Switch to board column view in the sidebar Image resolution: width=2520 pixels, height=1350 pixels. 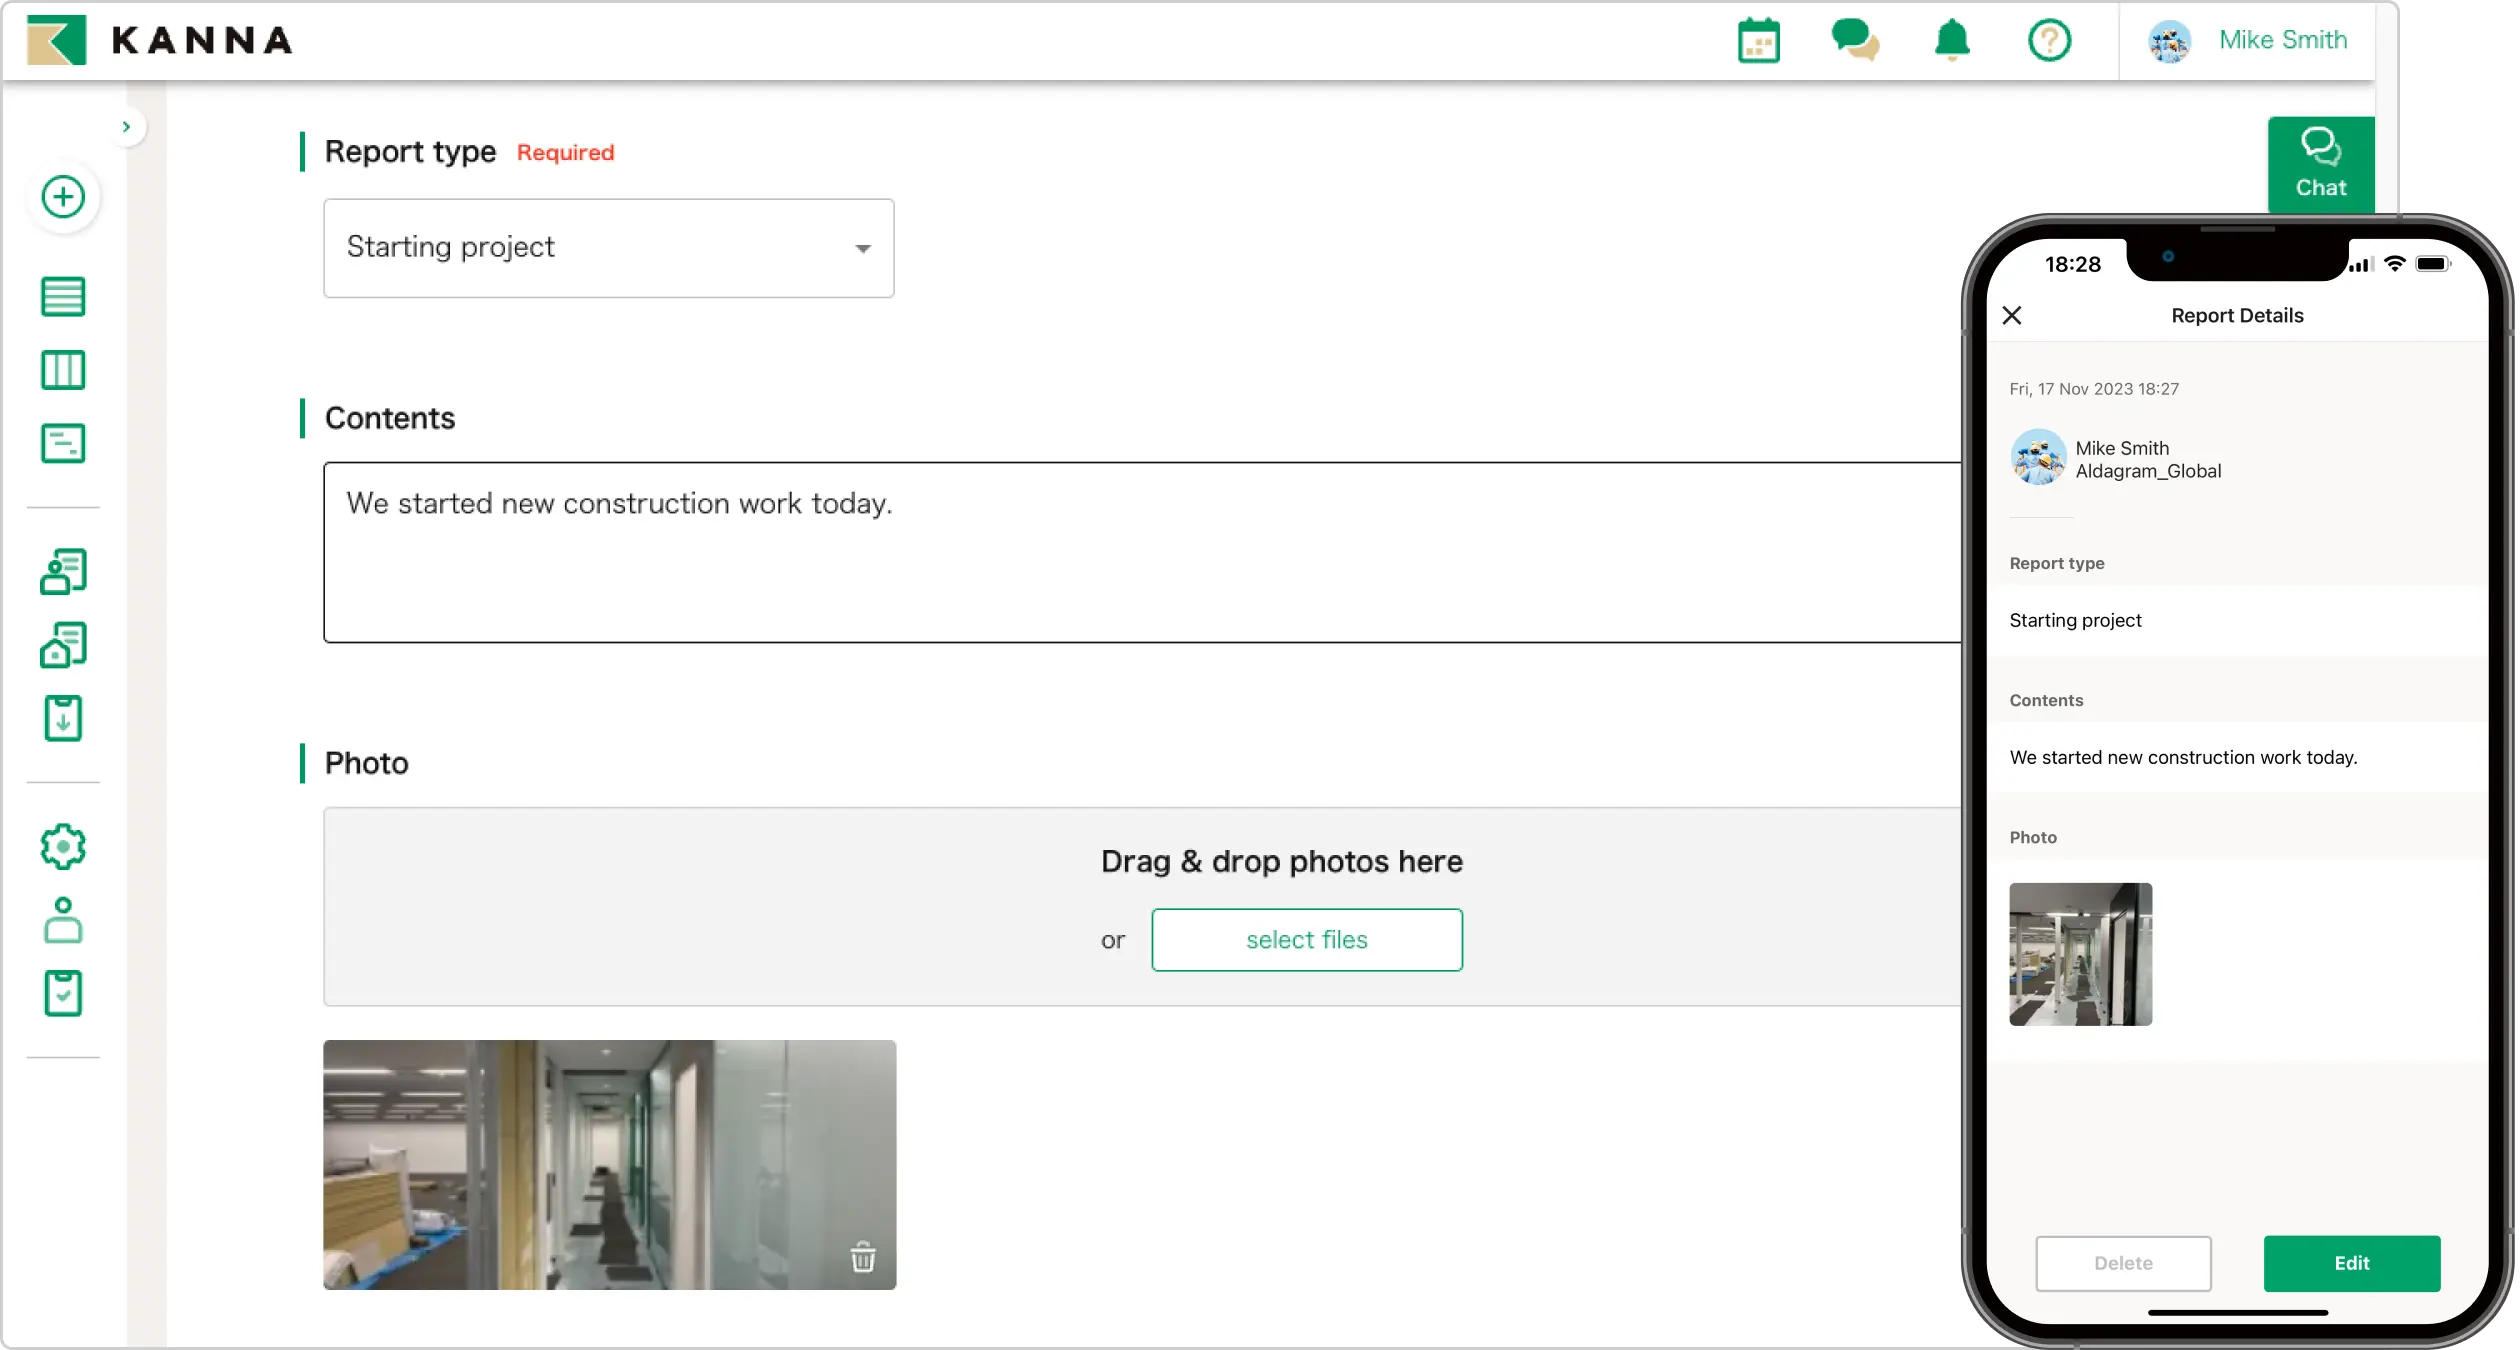(63, 370)
